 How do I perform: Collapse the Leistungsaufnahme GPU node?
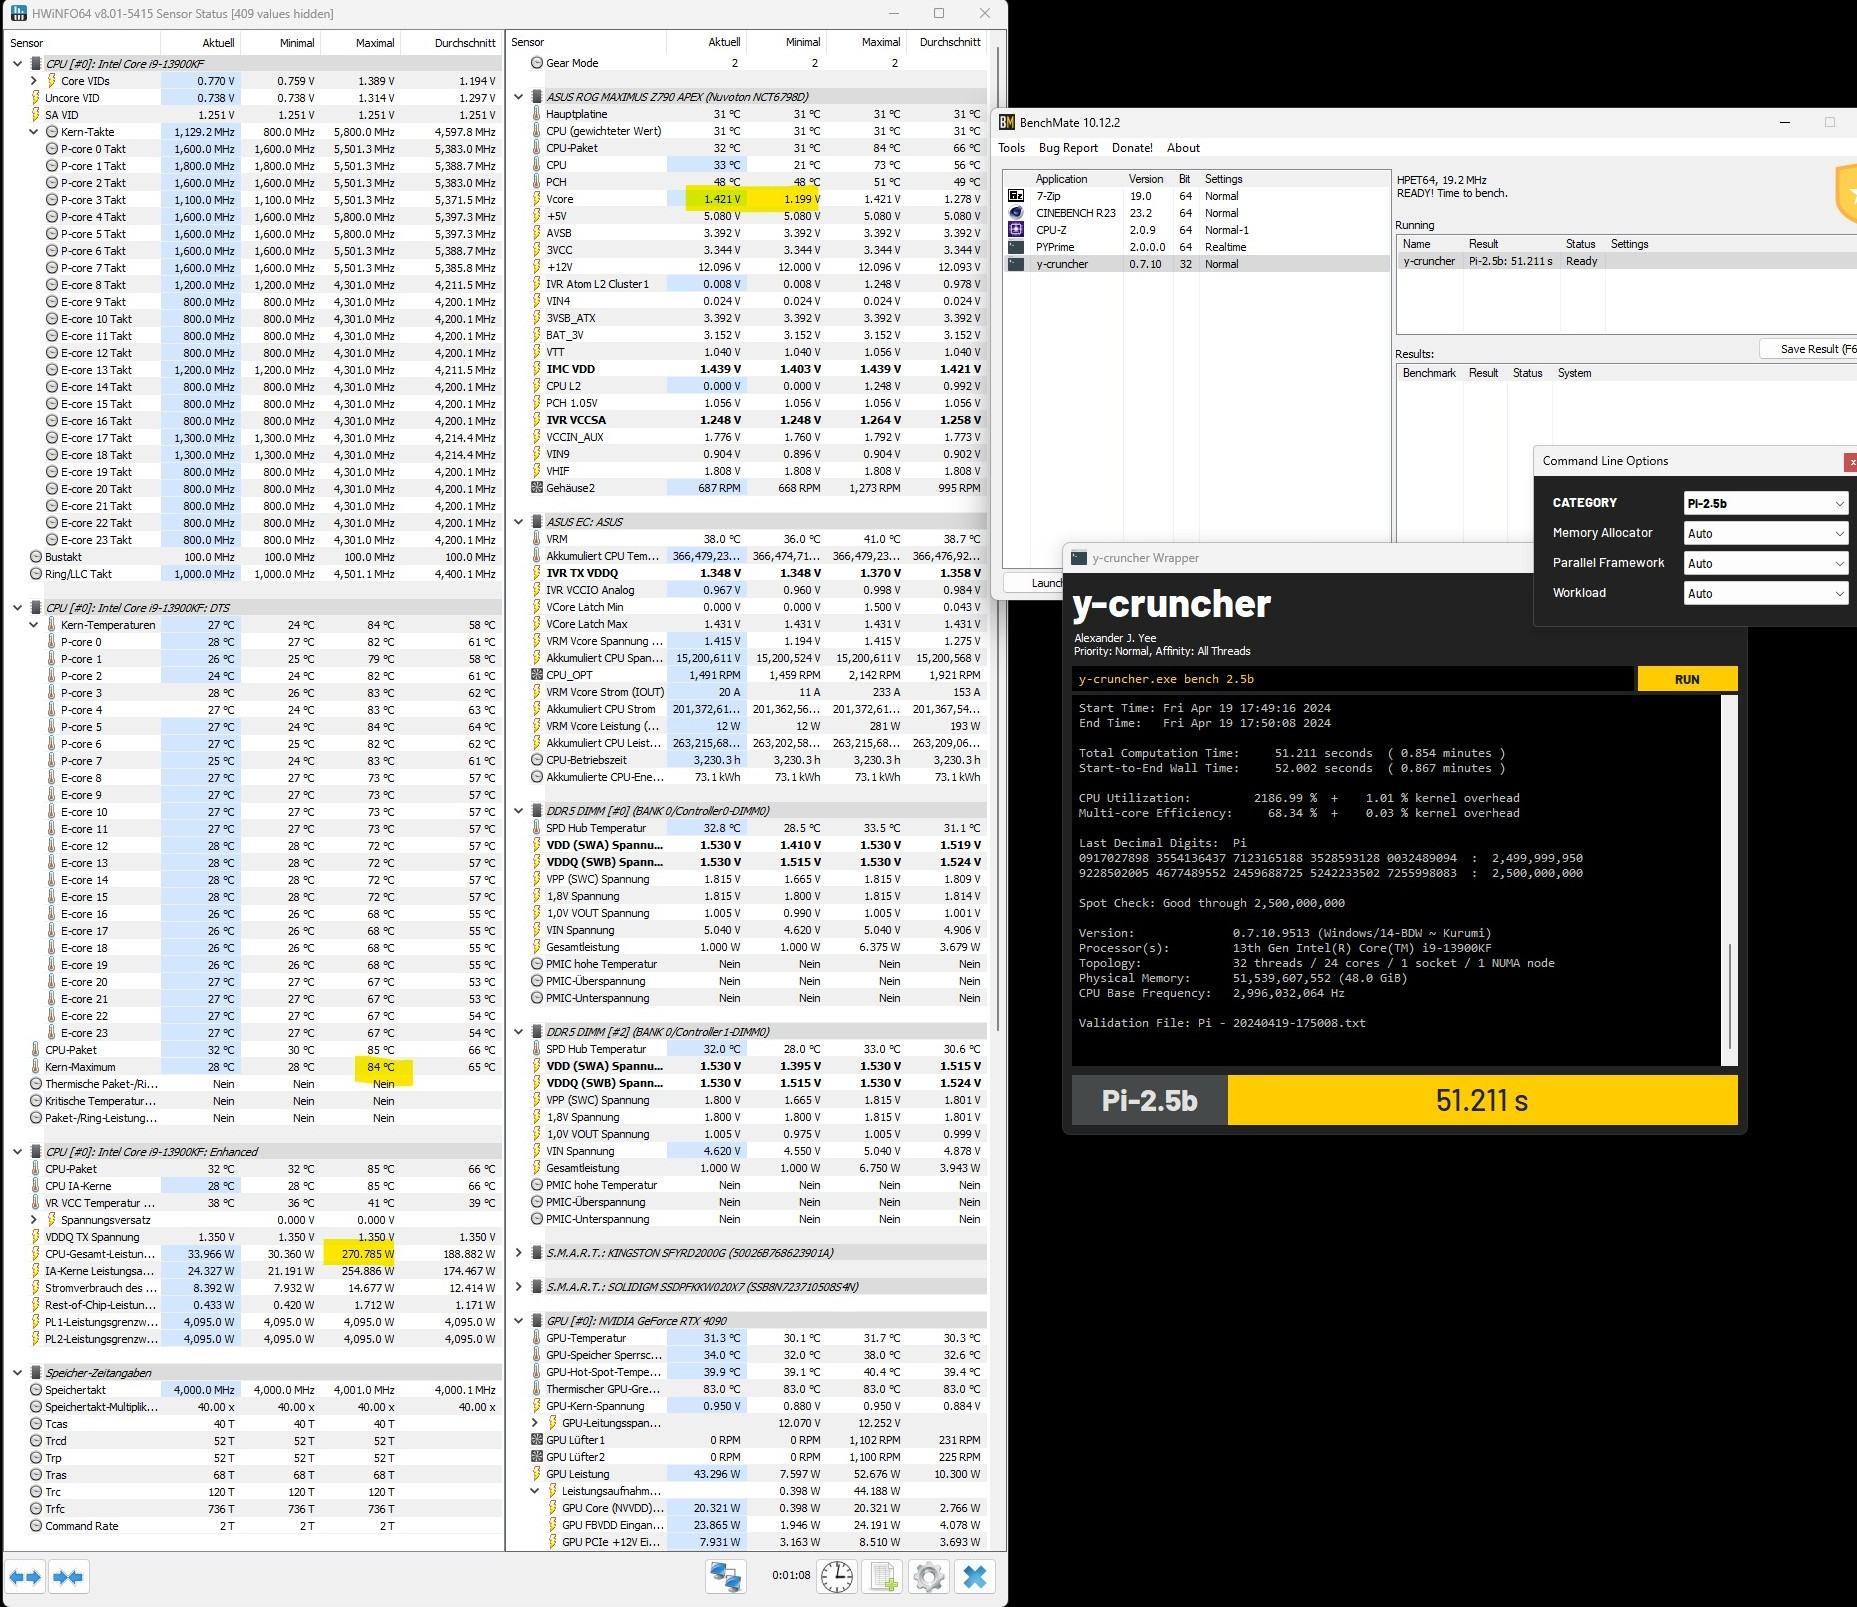tap(535, 1491)
